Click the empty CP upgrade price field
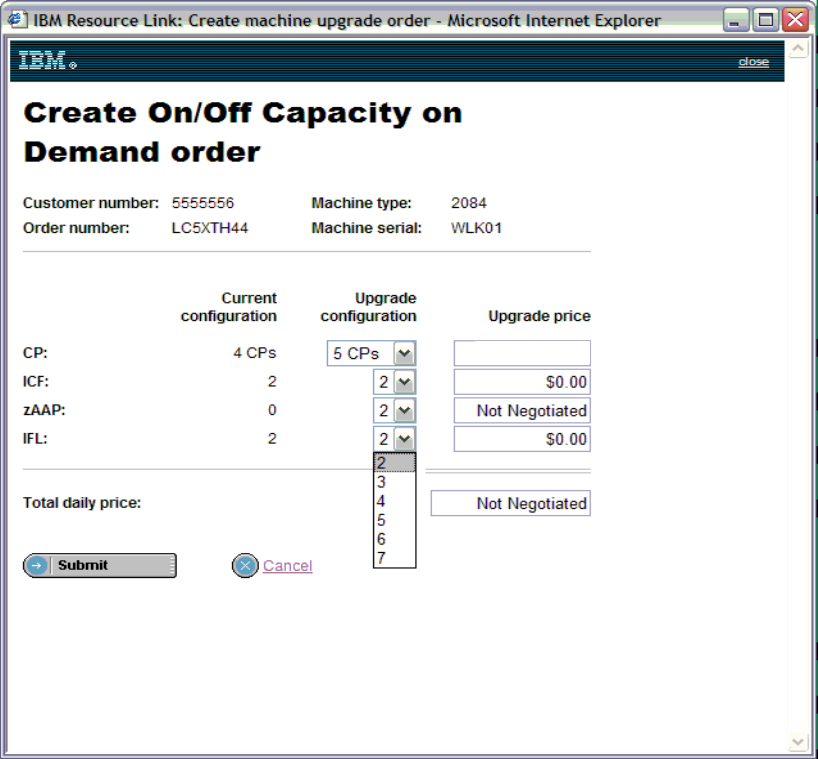Viewport: 818px width, 759px height. [522, 353]
